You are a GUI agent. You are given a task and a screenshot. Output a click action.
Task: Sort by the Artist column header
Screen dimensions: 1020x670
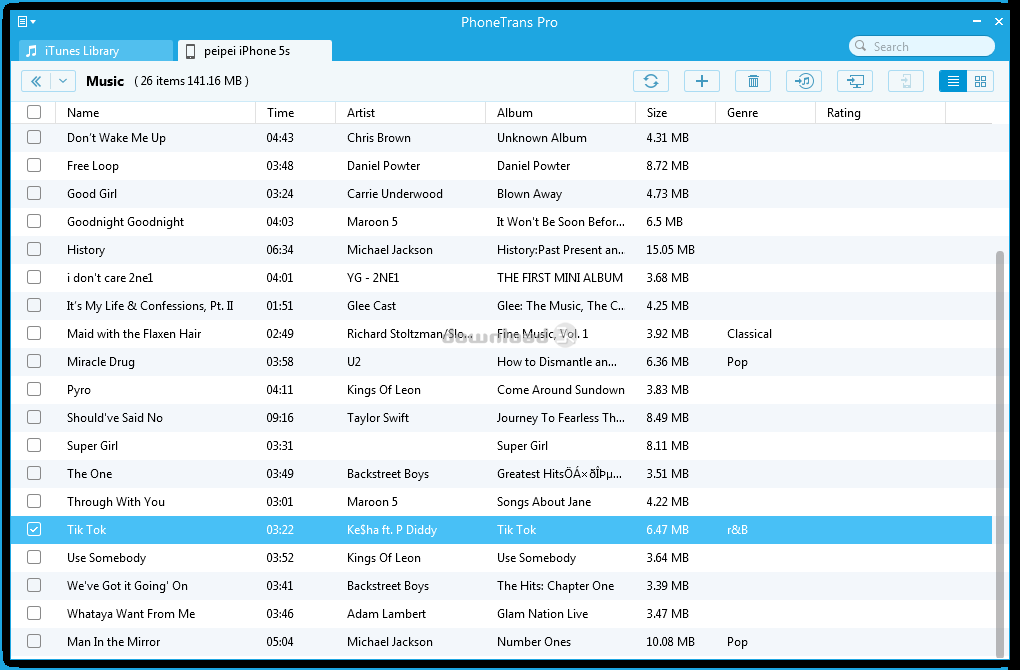pyautogui.click(x=410, y=113)
